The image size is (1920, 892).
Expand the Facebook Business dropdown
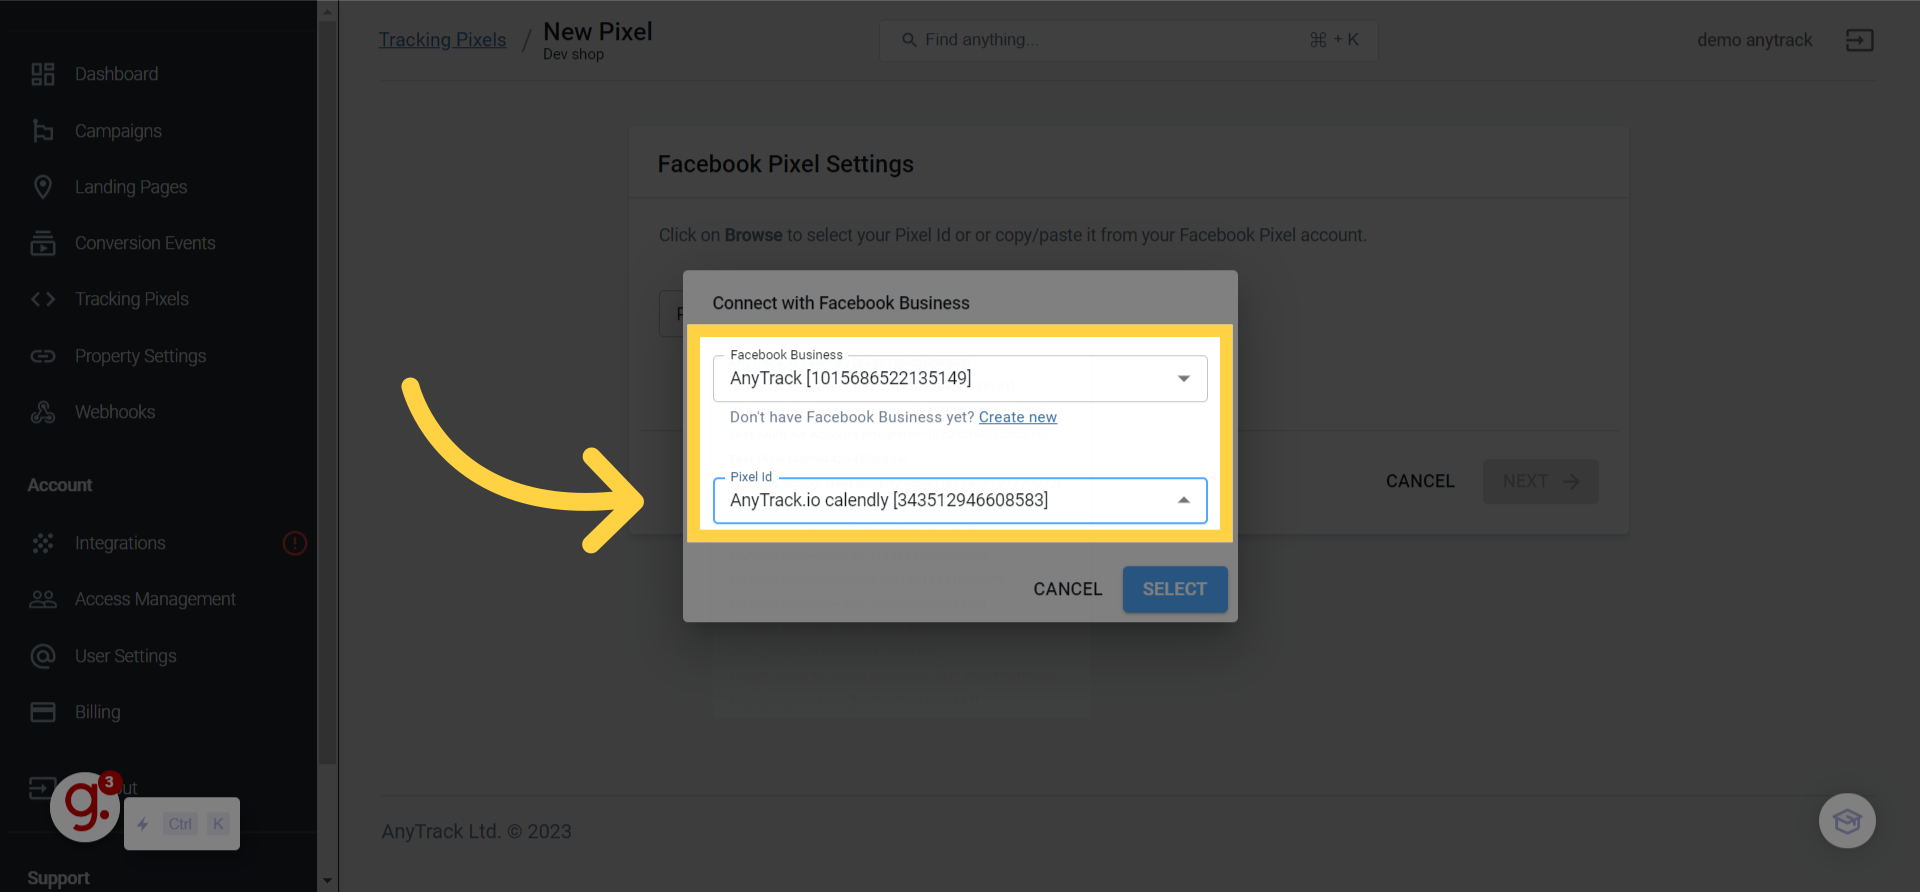1184,379
